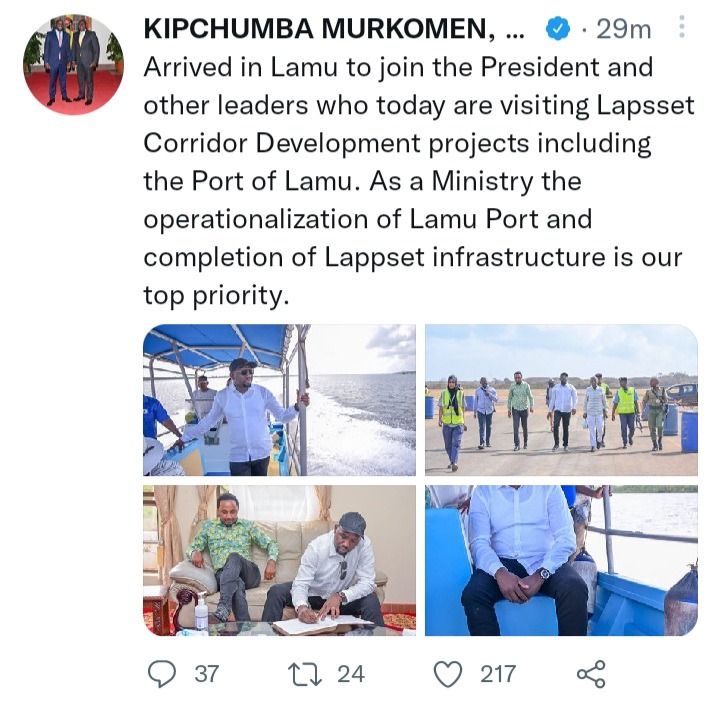Click the 'top priority.' closing line
This screenshot has height=706, width=720.
[x=216, y=295]
